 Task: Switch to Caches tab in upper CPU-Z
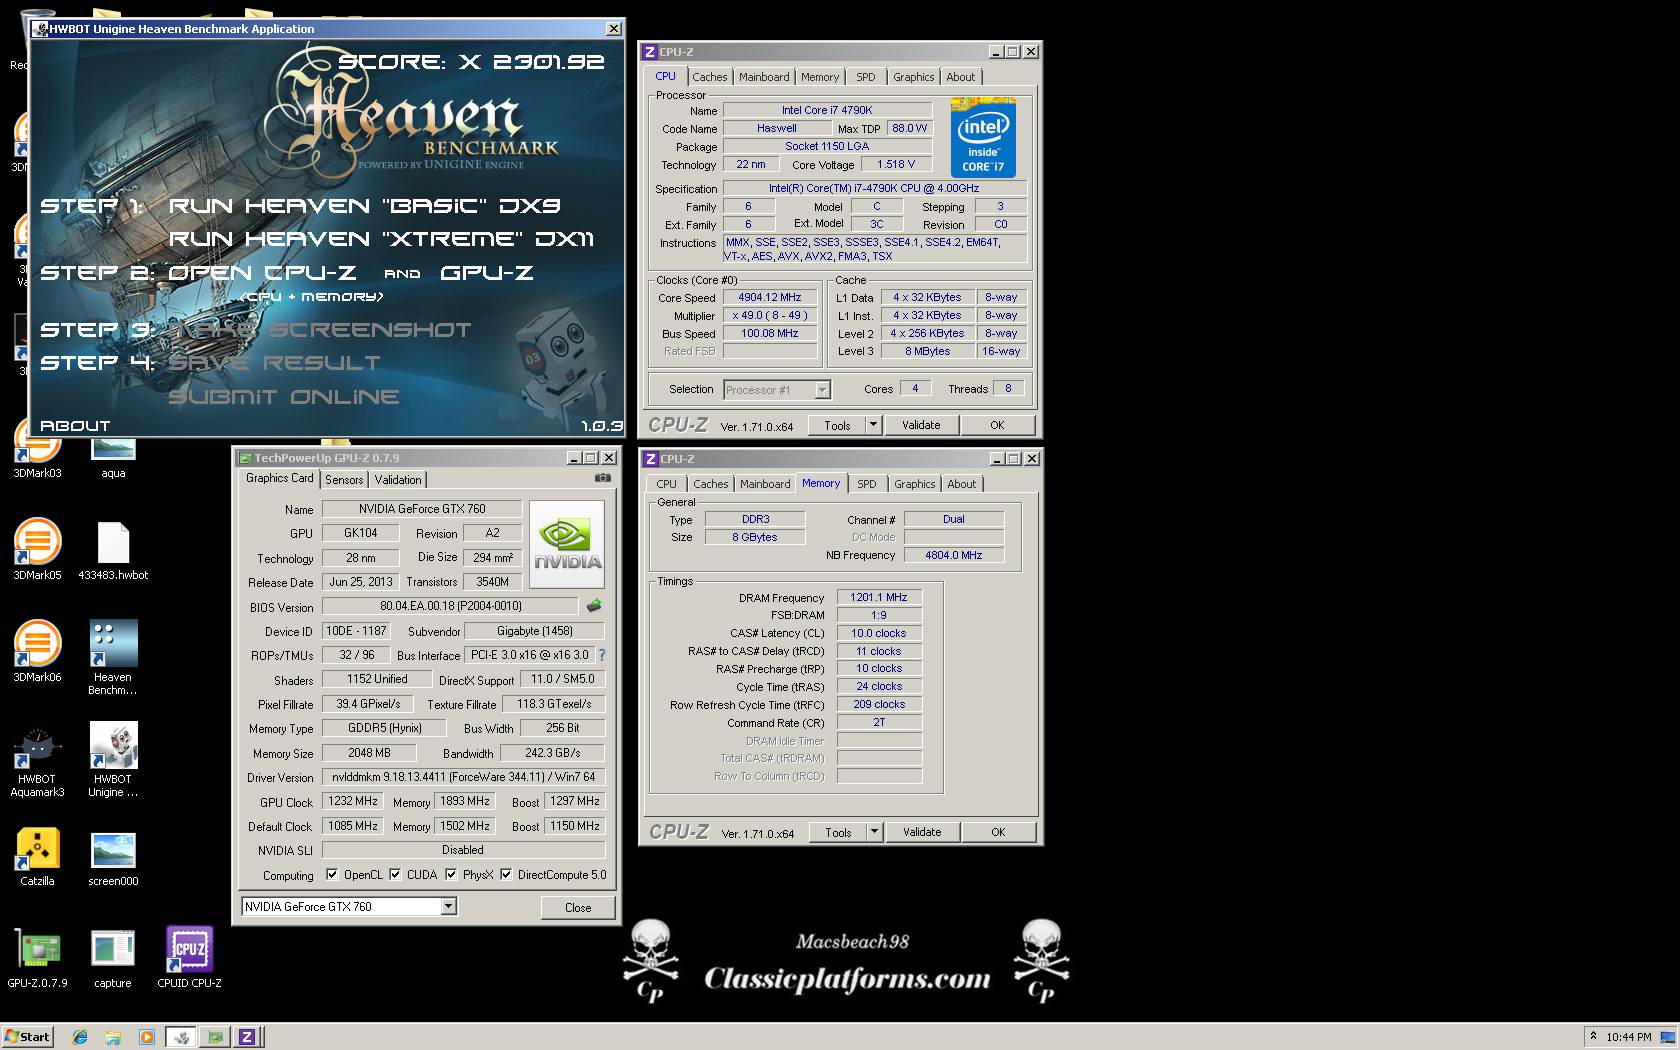point(710,77)
